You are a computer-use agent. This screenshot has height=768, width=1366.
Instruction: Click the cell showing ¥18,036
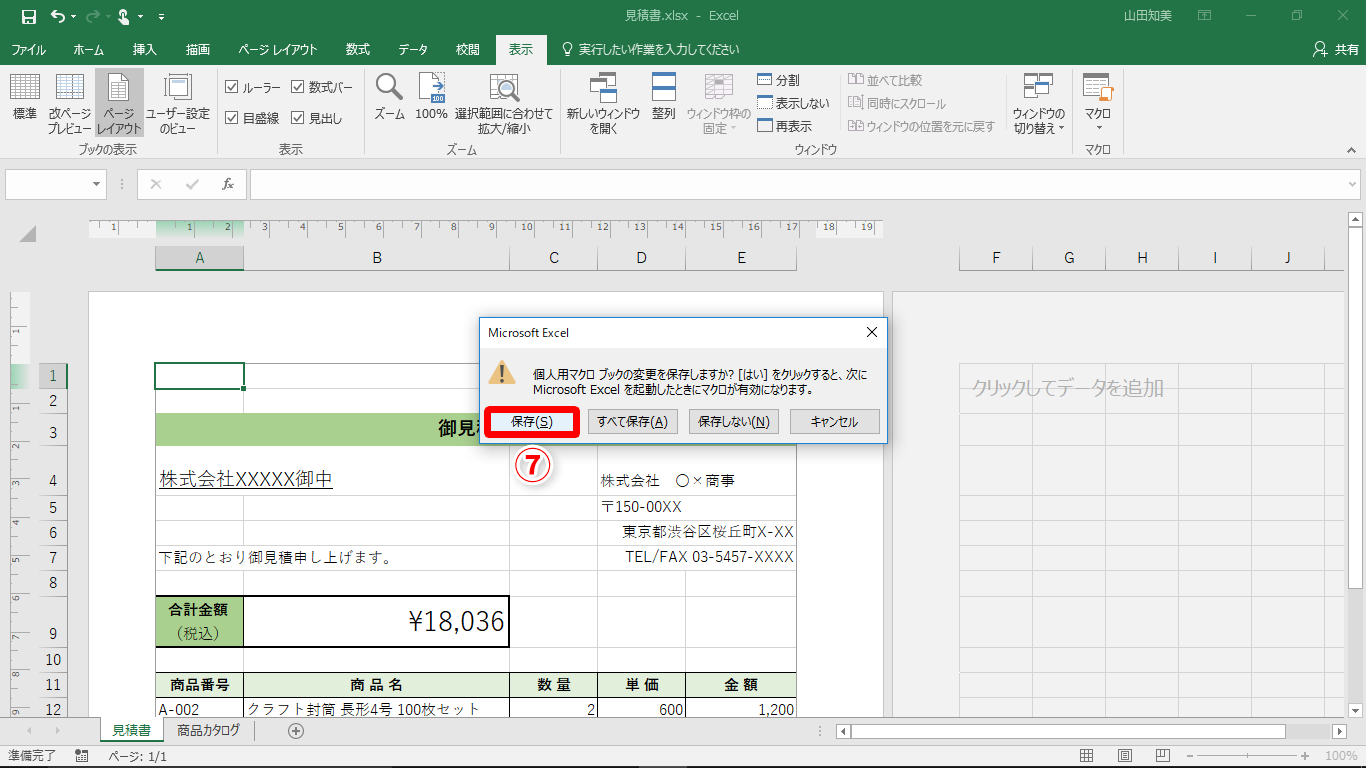(x=376, y=622)
